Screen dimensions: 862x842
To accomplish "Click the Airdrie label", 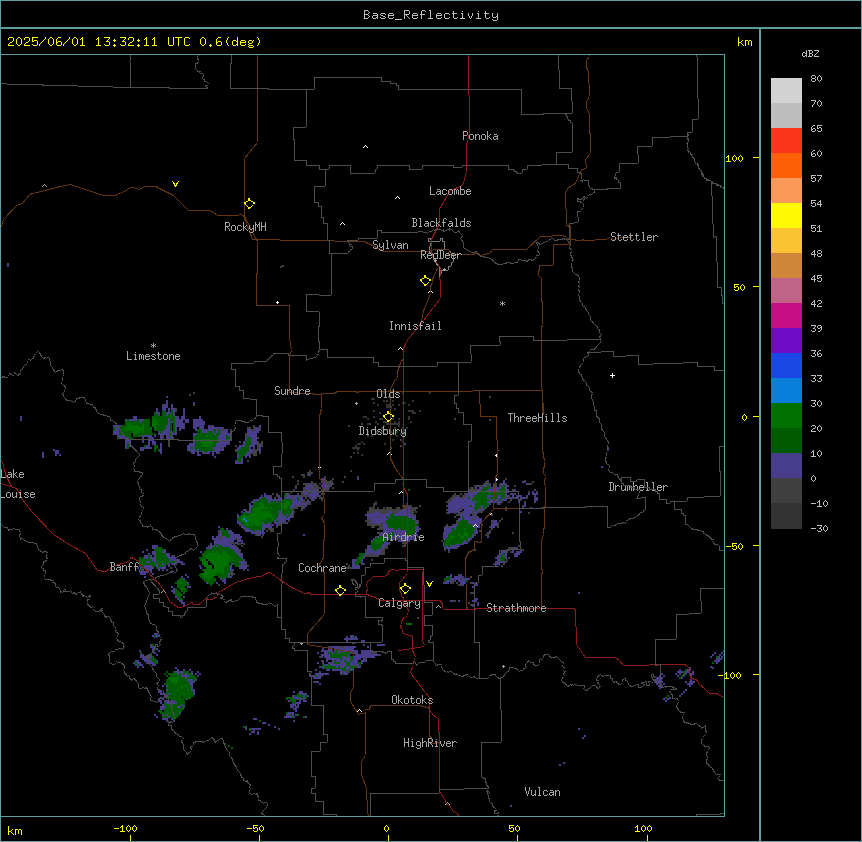I will click(404, 537).
